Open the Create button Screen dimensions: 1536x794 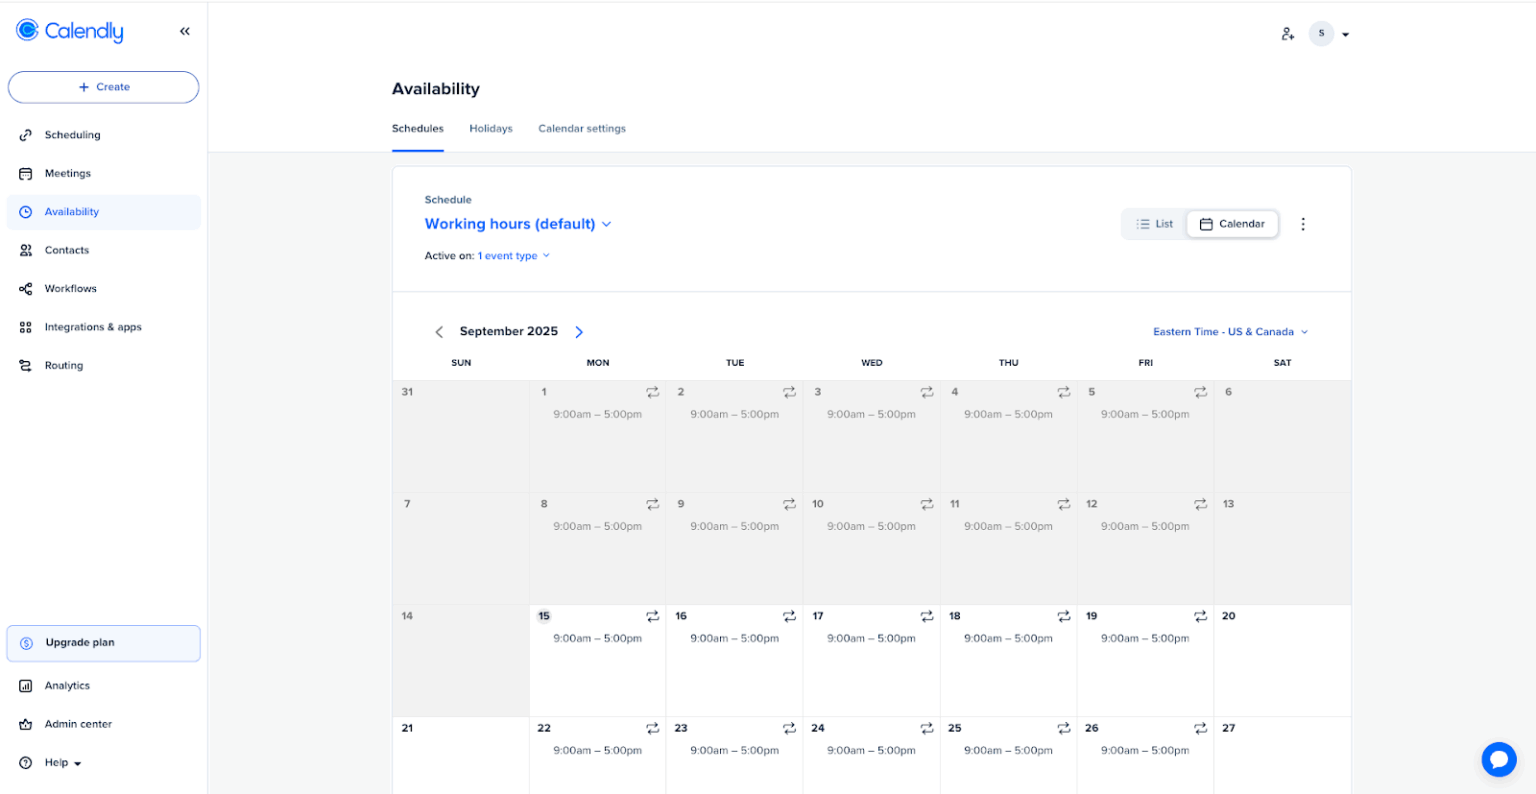click(x=104, y=87)
